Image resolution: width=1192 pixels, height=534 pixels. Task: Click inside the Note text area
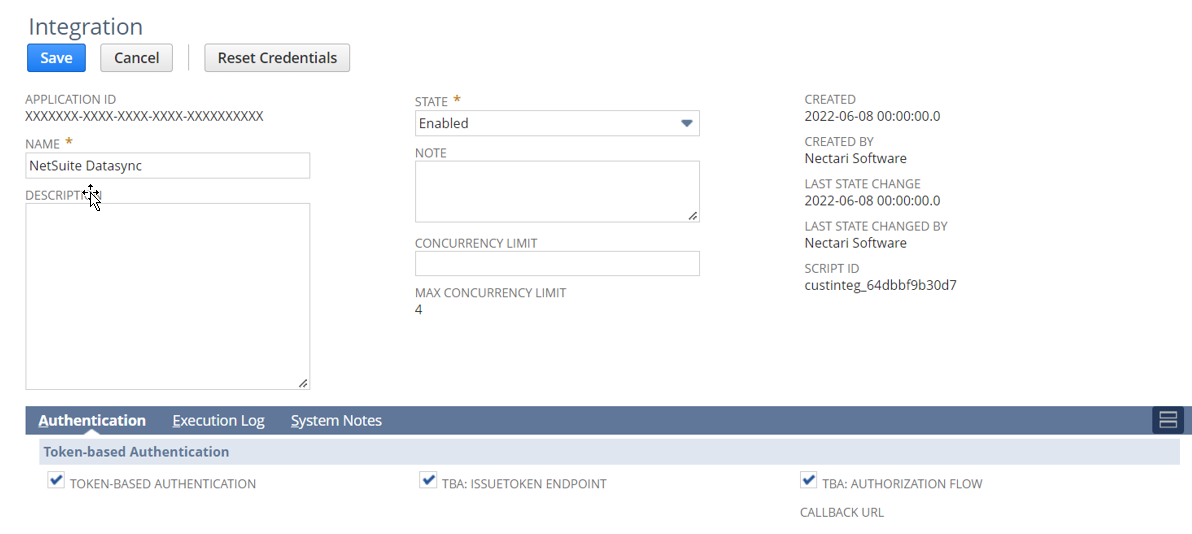point(556,191)
